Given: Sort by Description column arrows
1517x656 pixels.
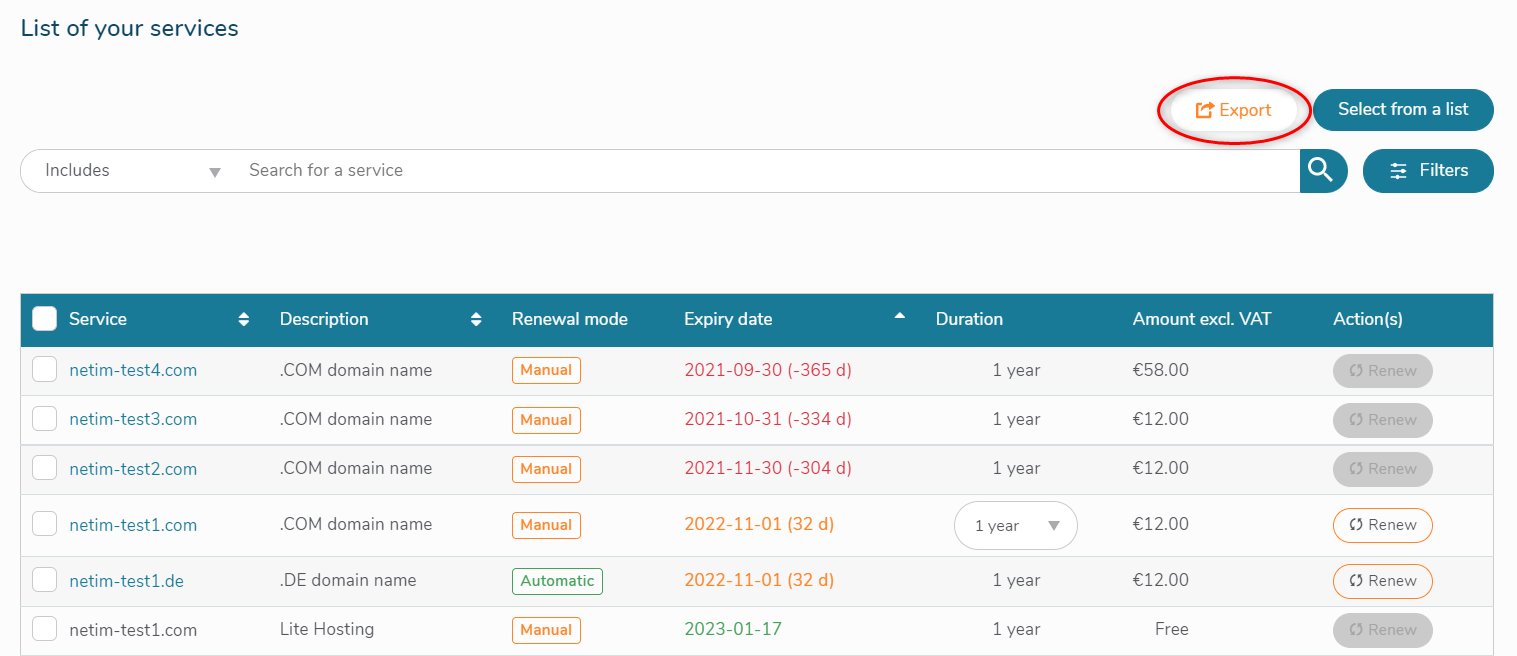Looking at the screenshot, I should [x=476, y=320].
